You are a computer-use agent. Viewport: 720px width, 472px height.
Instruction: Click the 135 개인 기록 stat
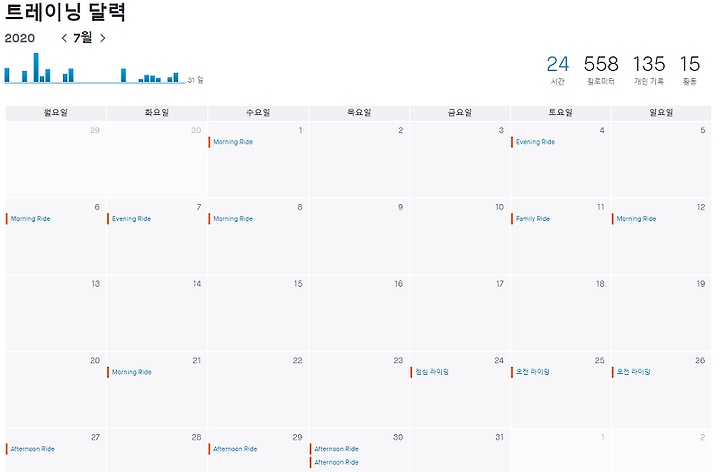649,70
